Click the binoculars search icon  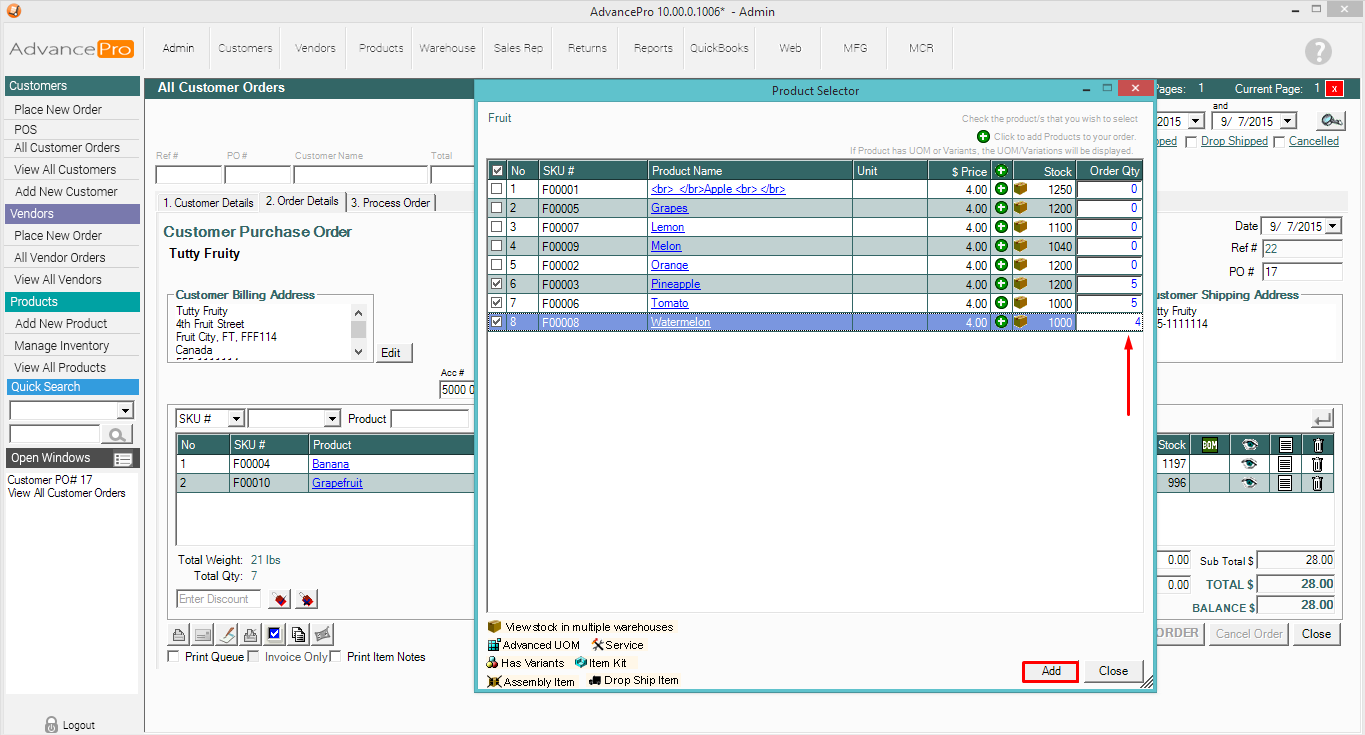(1329, 121)
